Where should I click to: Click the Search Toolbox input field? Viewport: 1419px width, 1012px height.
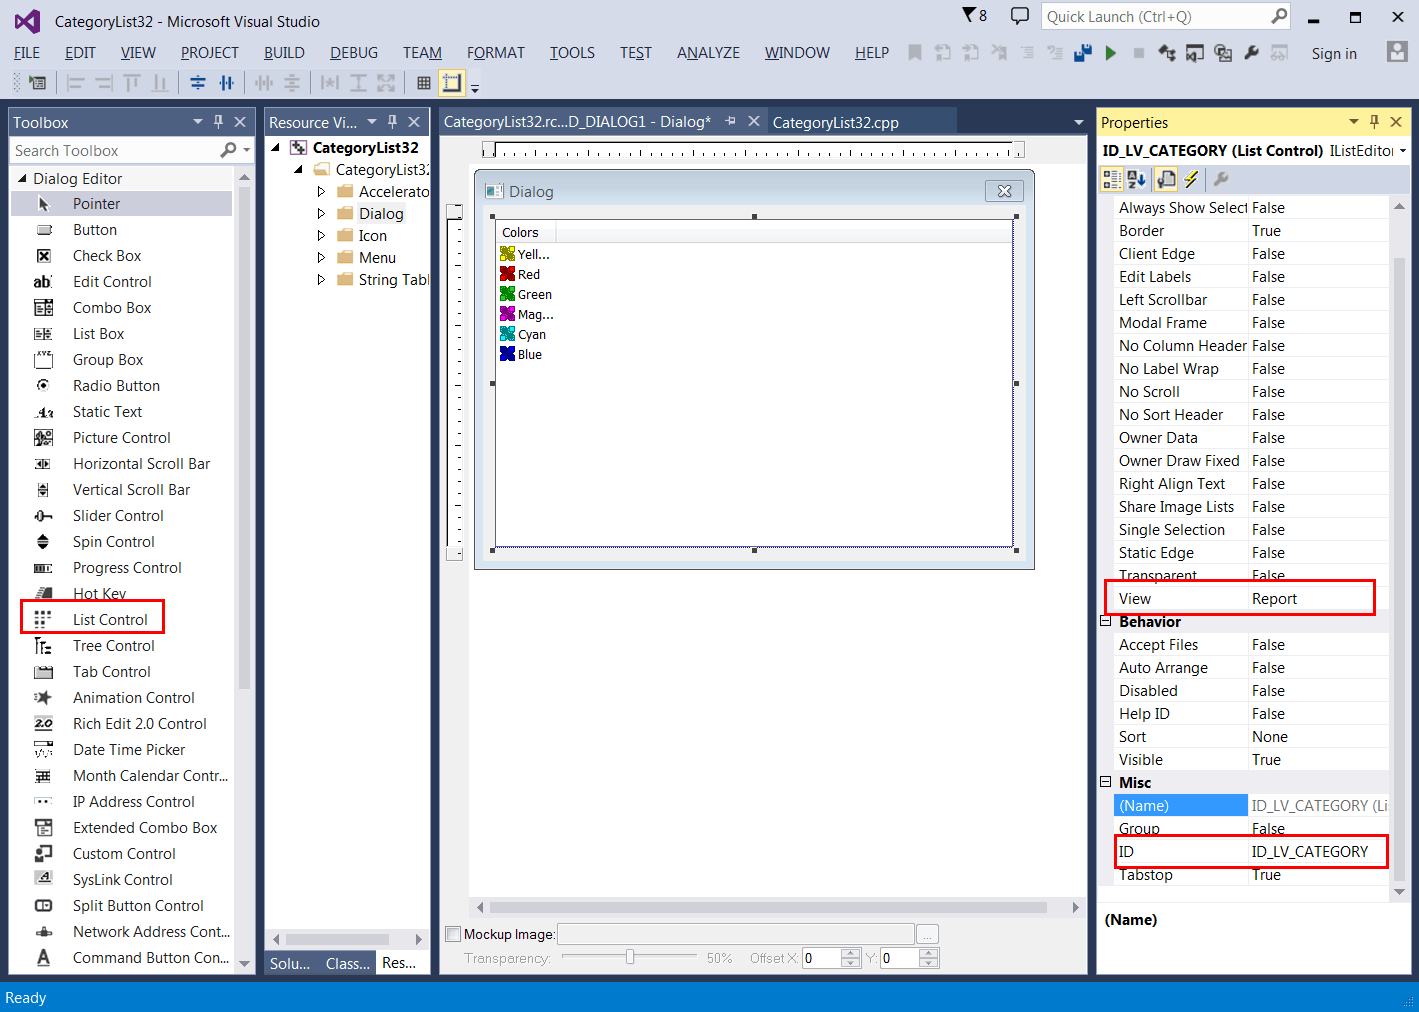coord(115,151)
